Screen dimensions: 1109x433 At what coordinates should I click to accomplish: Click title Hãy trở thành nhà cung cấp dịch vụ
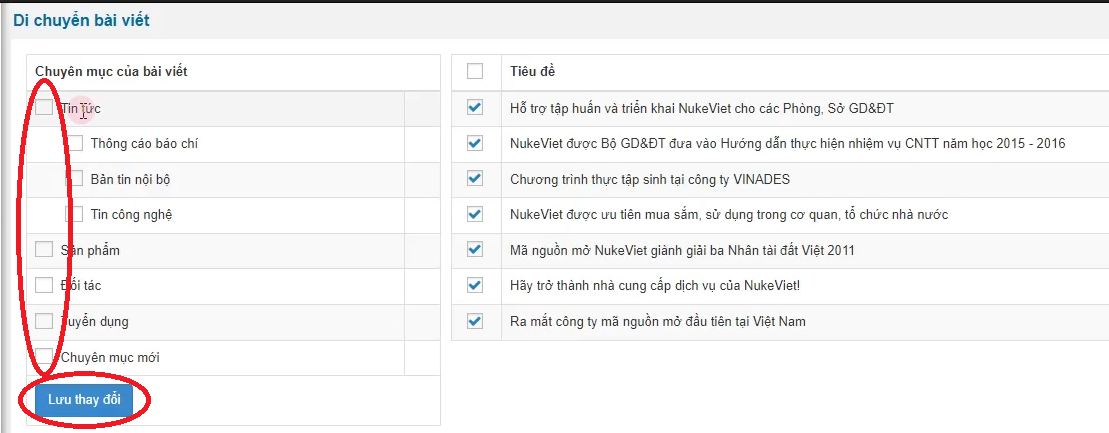coord(655,285)
